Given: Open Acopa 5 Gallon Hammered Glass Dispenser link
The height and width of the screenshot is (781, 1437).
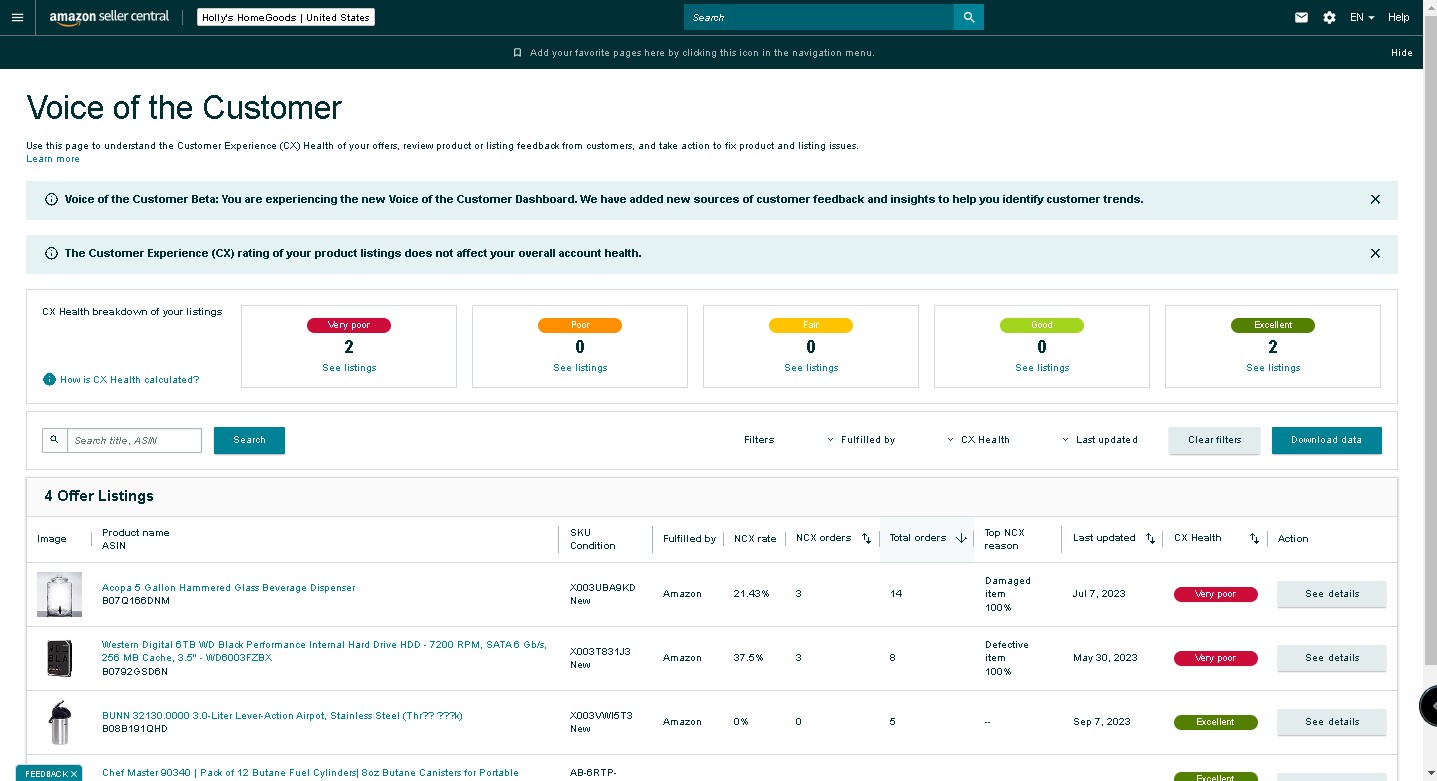Looking at the screenshot, I should pos(229,588).
